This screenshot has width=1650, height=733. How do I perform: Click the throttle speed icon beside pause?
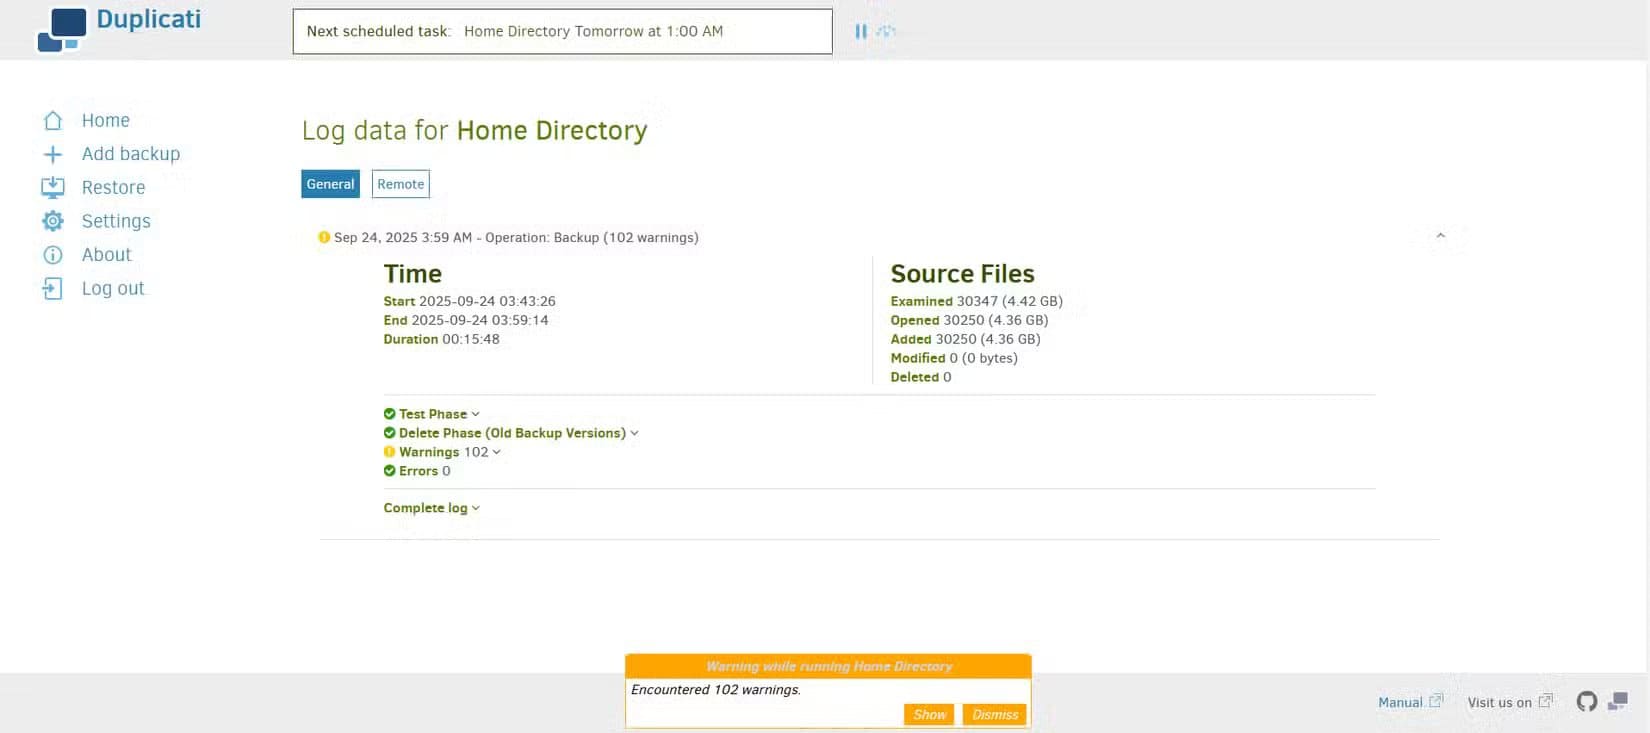pyautogui.click(x=886, y=31)
